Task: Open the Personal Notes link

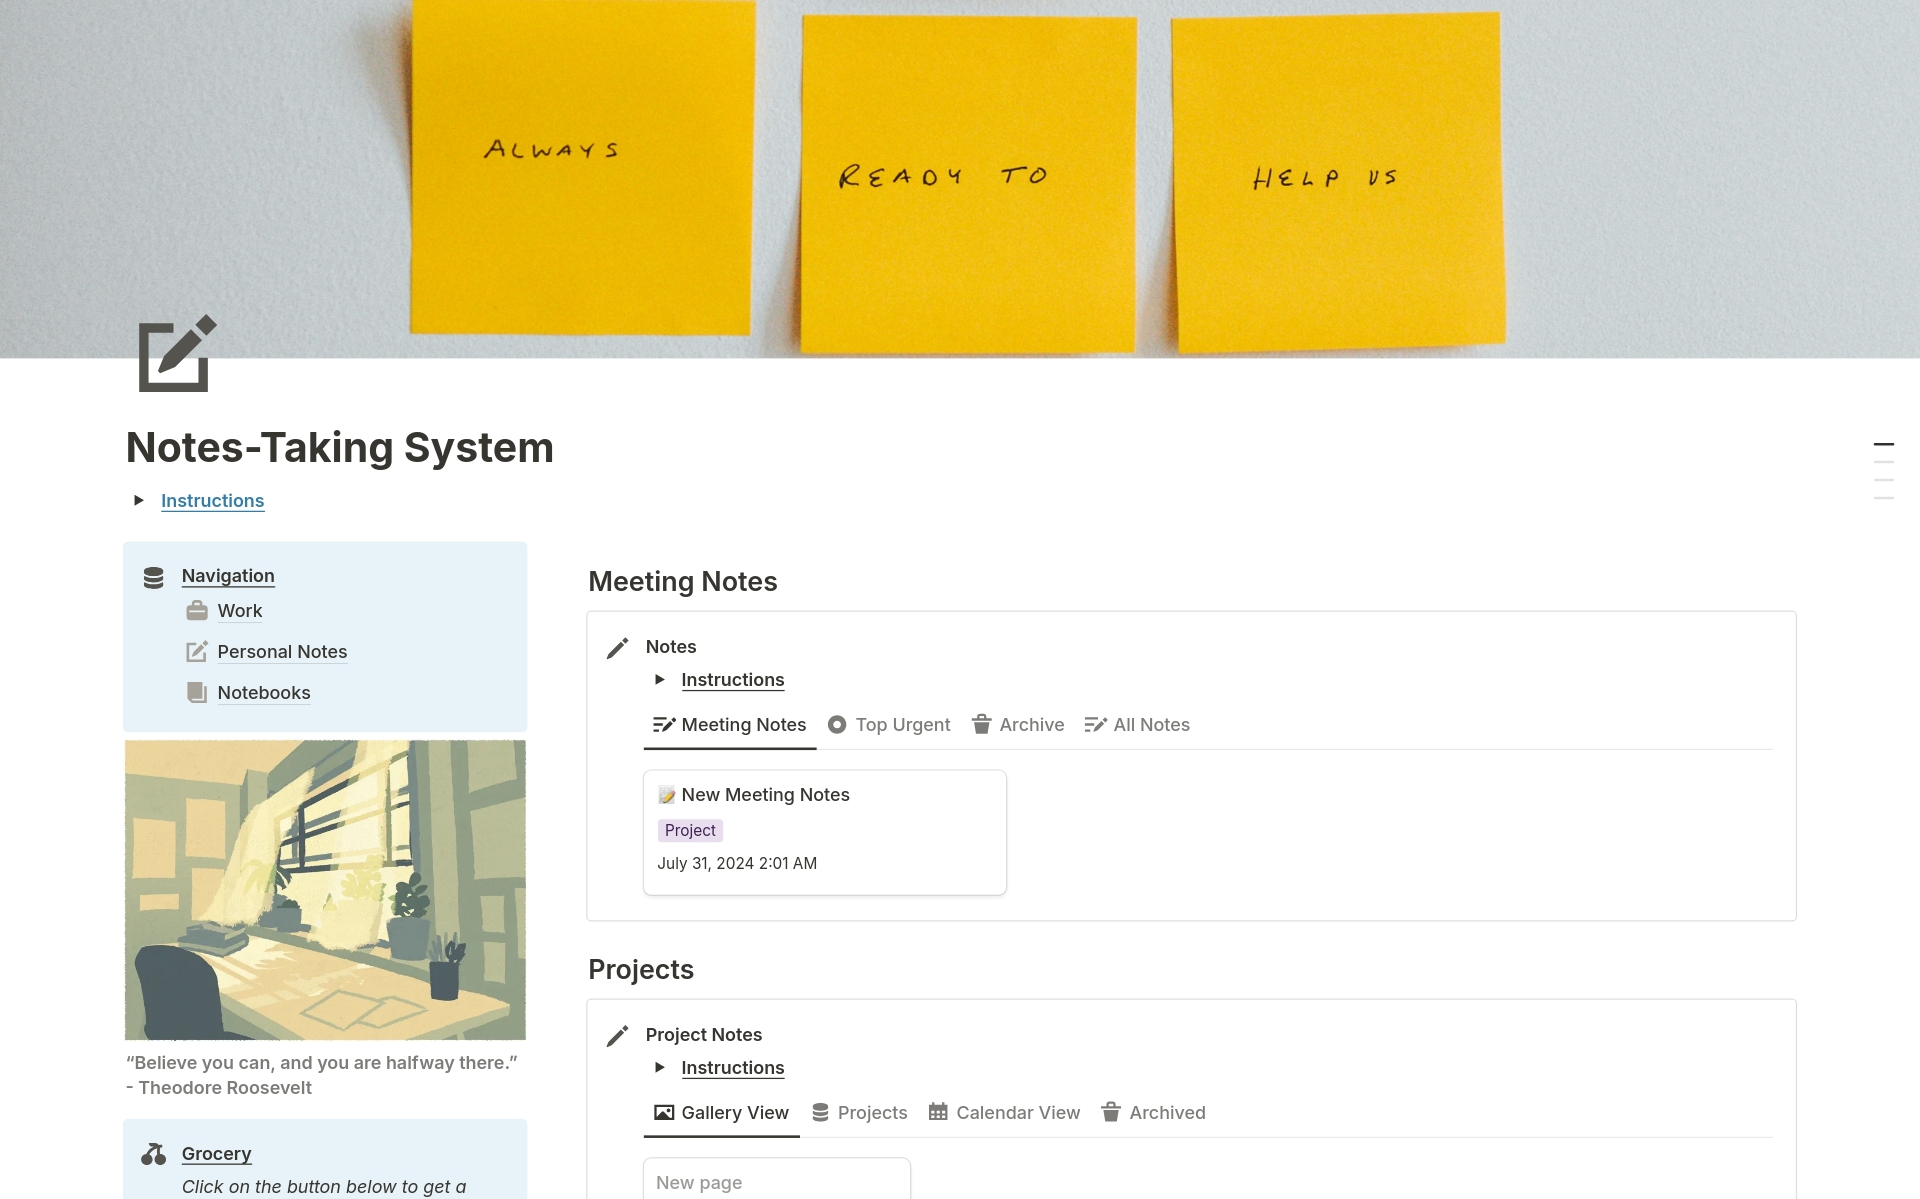Action: pyautogui.click(x=282, y=652)
